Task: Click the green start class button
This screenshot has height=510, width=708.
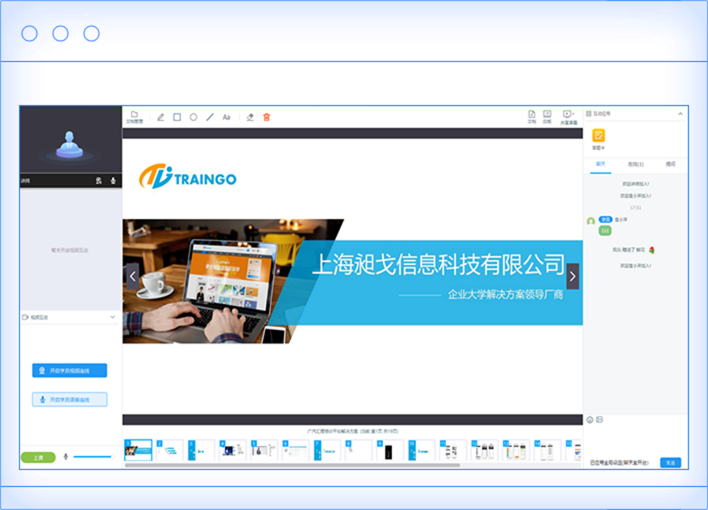Action: [38, 457]
